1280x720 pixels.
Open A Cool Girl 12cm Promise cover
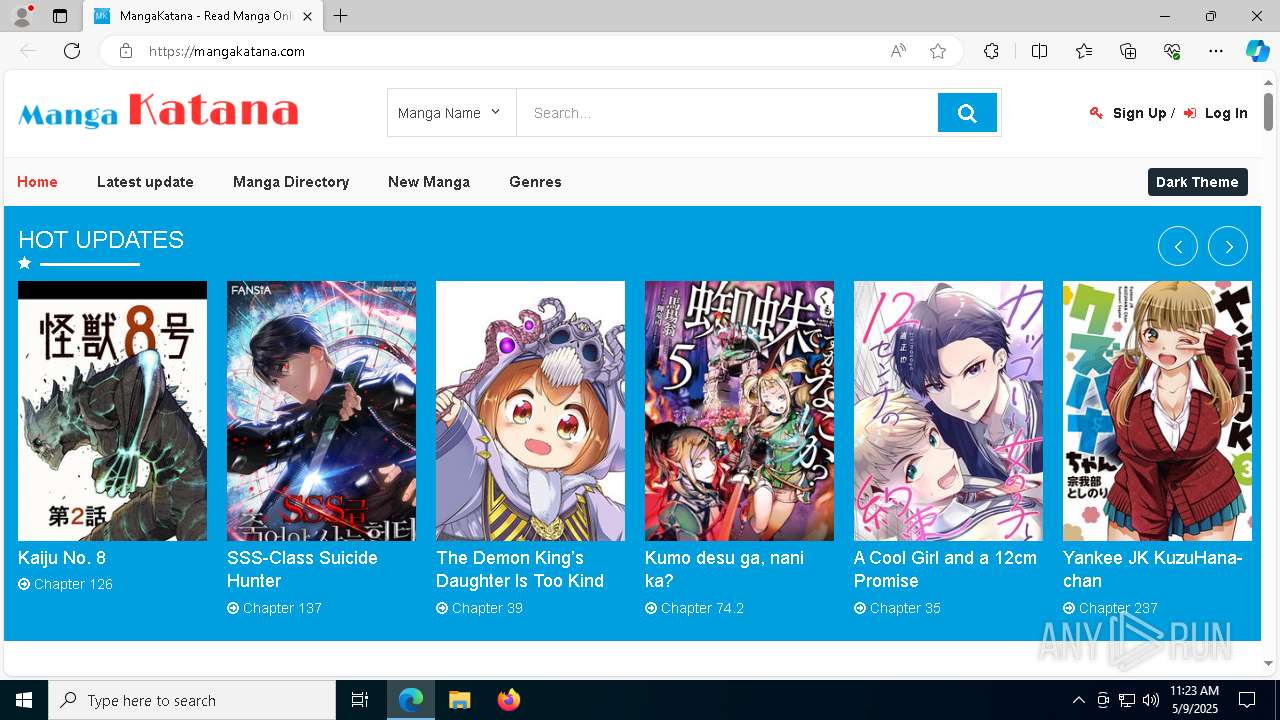(948, 411)
